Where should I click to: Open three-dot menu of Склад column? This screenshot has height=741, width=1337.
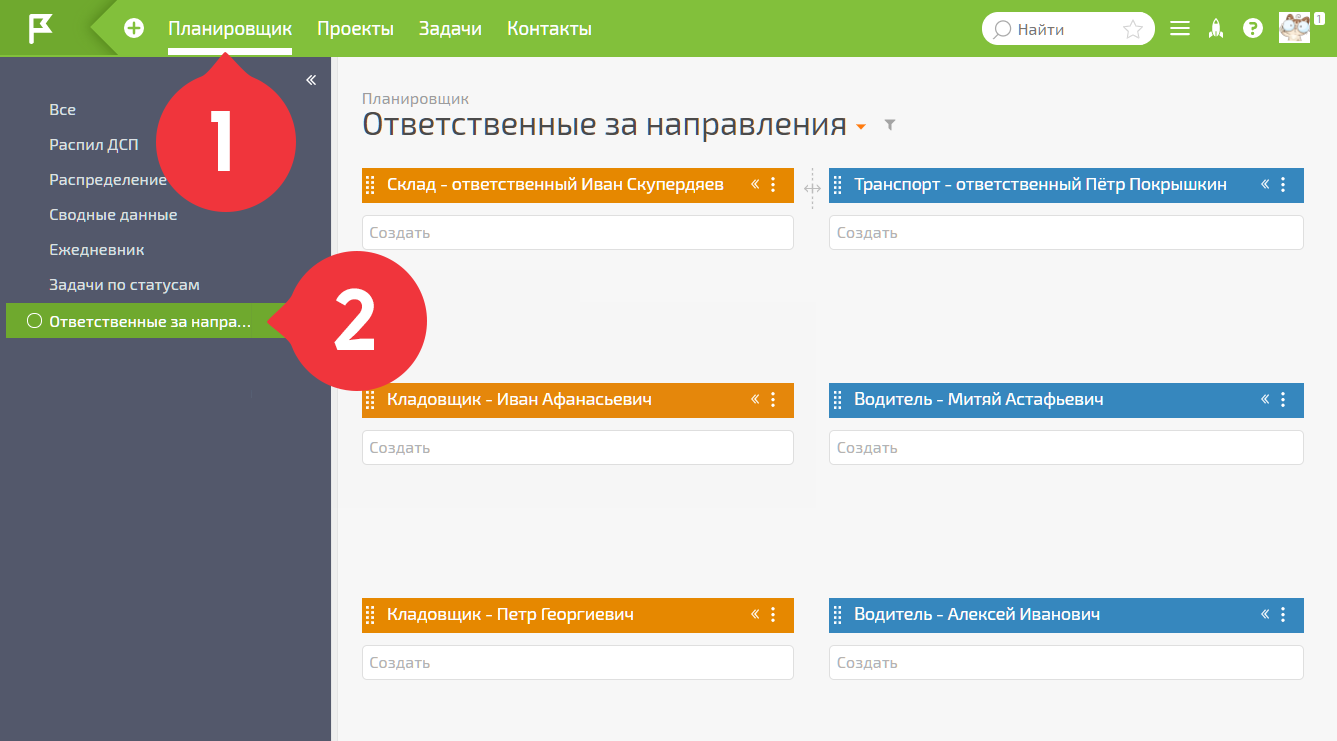point(773,185)
